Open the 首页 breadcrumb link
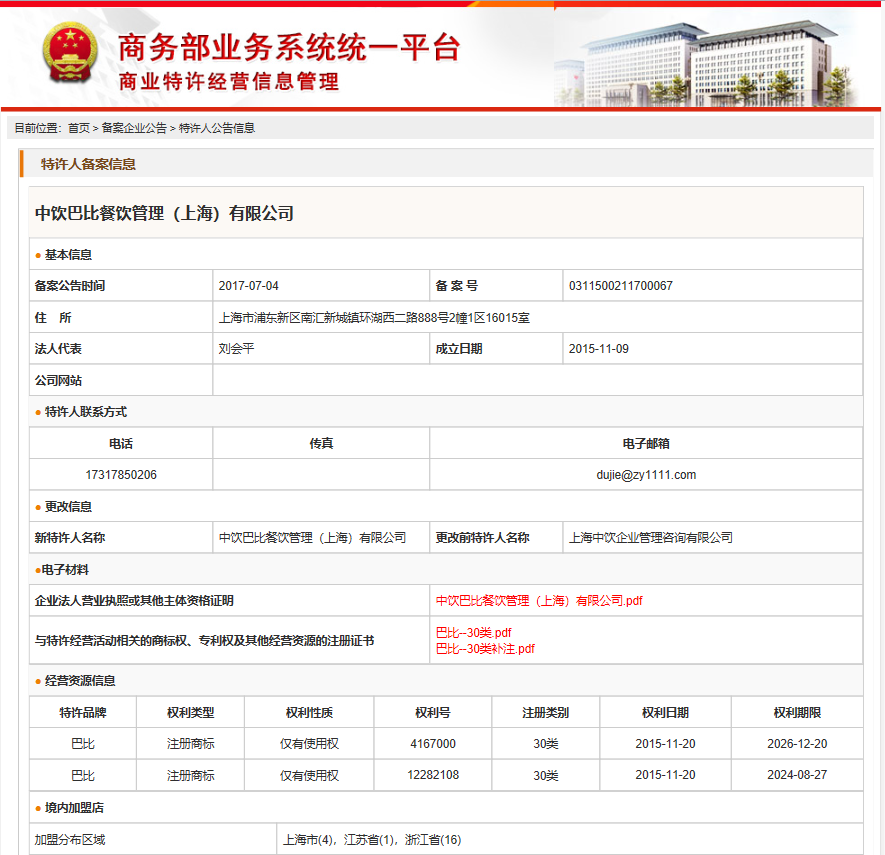The width and height of the screenshot is (885, 855). point(78,128)
